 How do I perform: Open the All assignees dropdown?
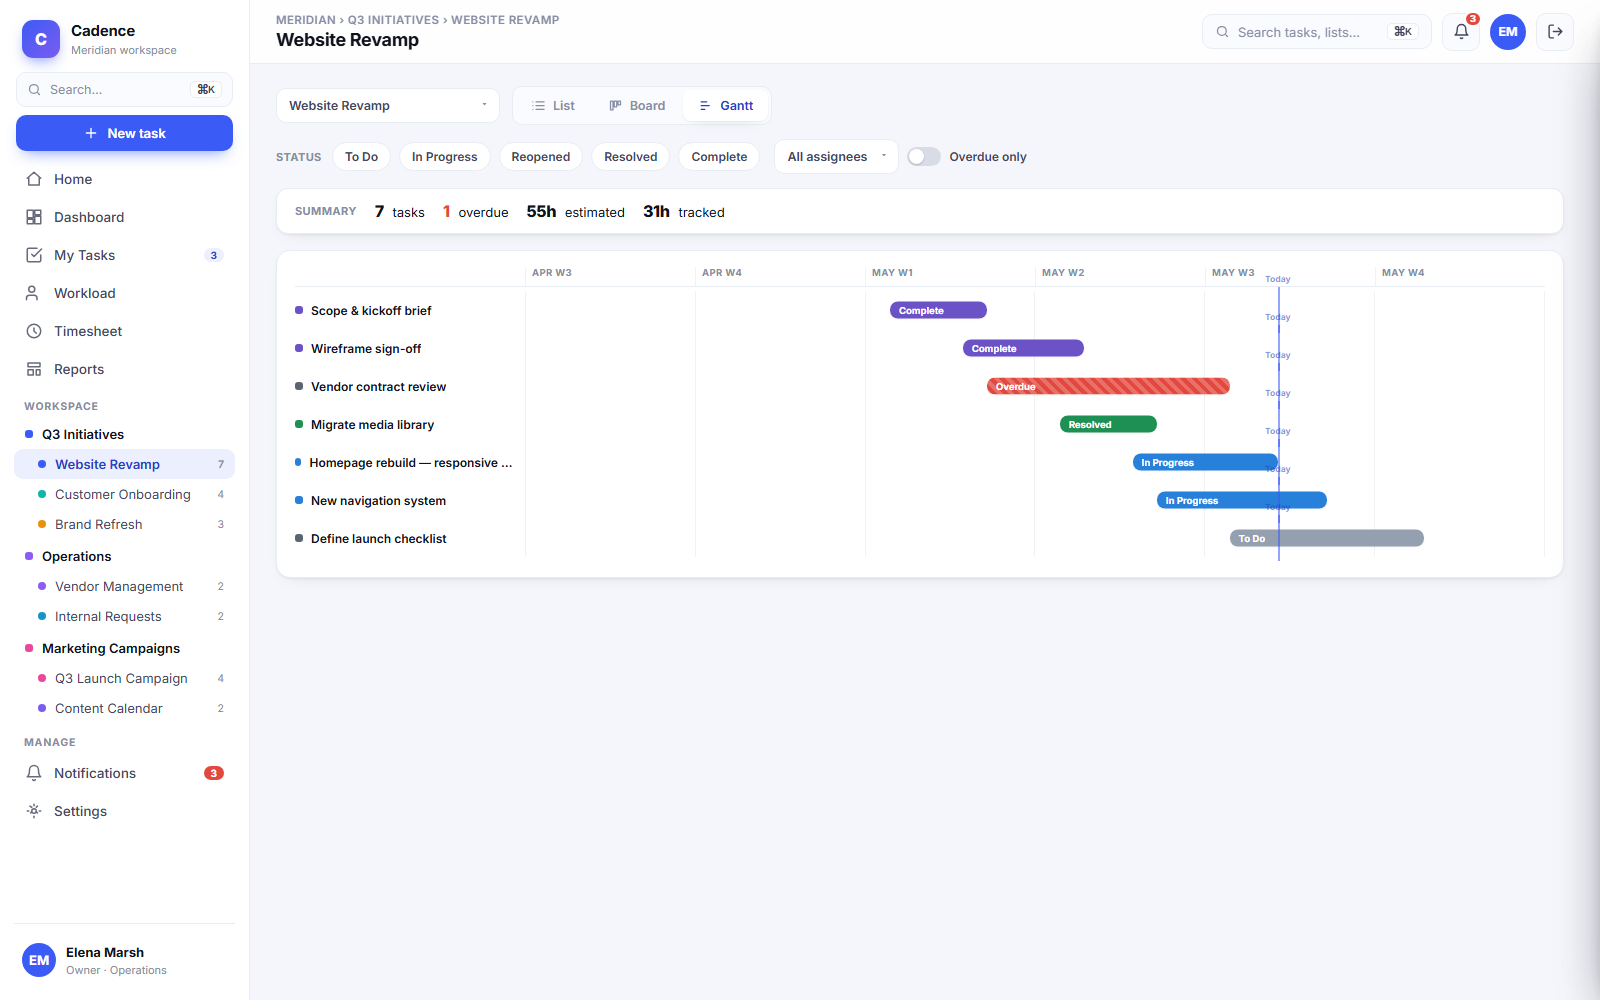(836, 157)
